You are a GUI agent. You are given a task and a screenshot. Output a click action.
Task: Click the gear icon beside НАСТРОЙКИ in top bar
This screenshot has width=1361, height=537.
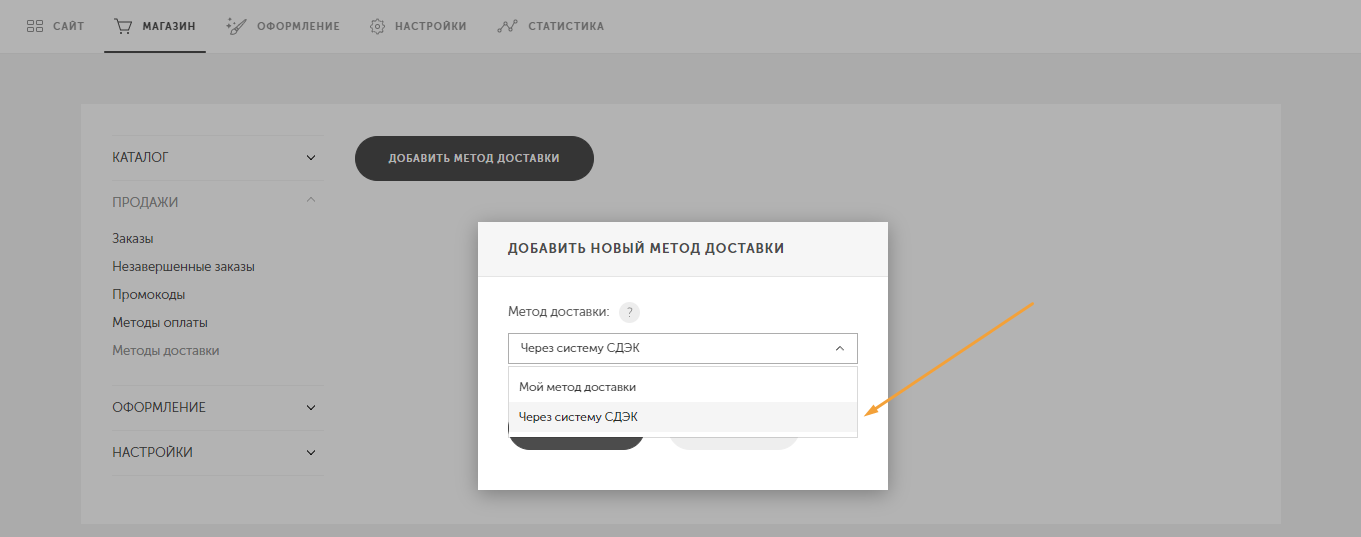click(x=377, y=26)
